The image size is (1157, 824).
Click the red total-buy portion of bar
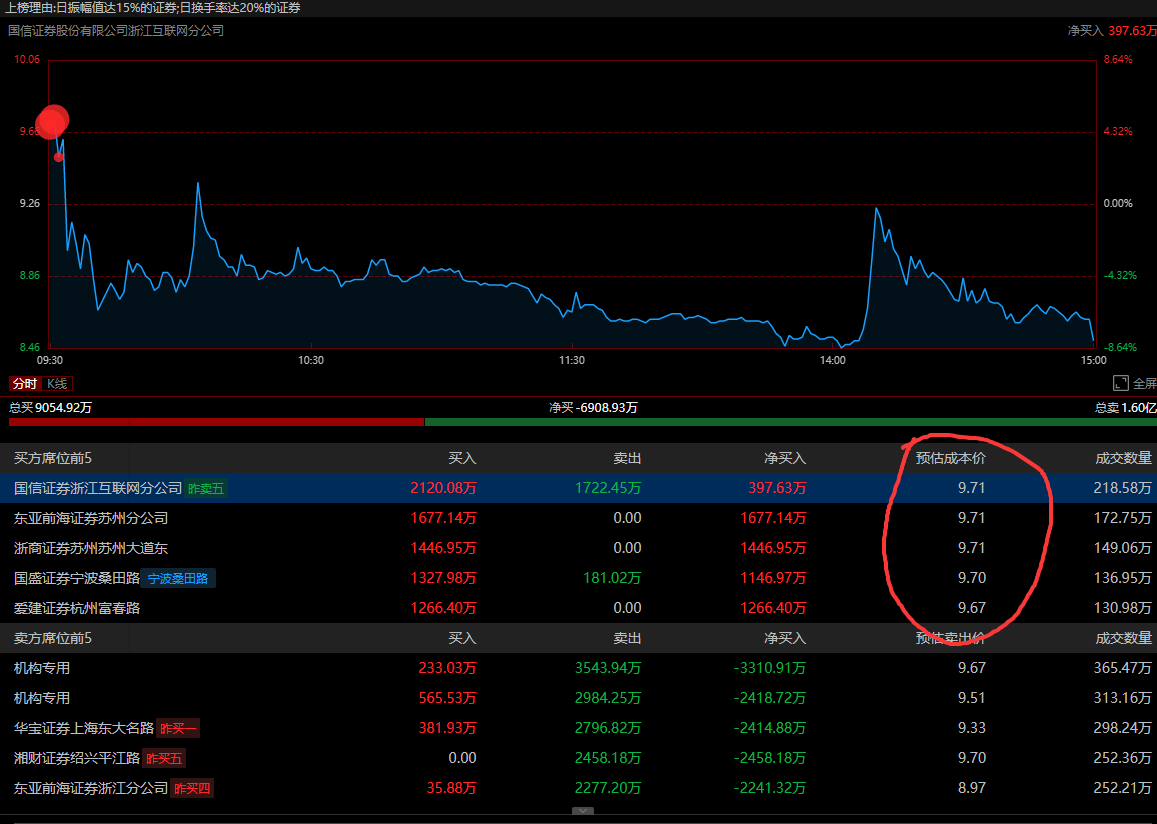tap(215, 422)
